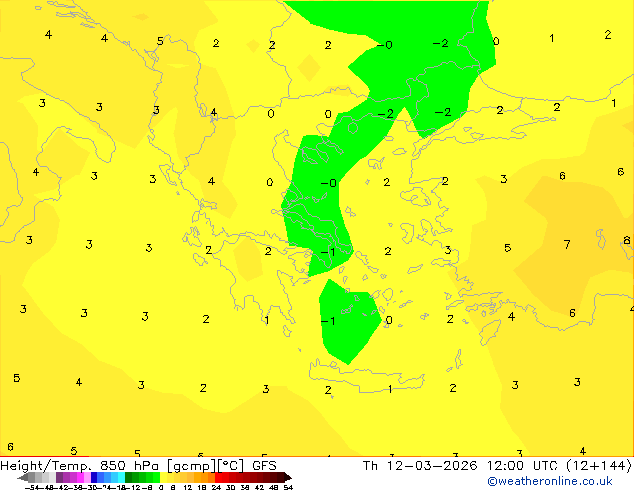This screenshot has height=490, width=634.
Task: Click the grey left arrow end of legend
Action: coord(23,477)
